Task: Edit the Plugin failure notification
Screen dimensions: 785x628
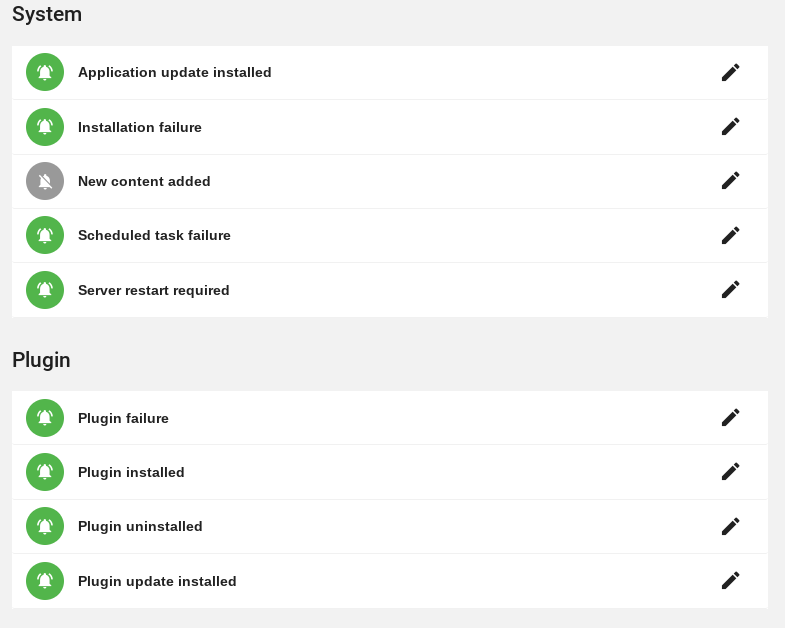Action: (x=730, y=417)
